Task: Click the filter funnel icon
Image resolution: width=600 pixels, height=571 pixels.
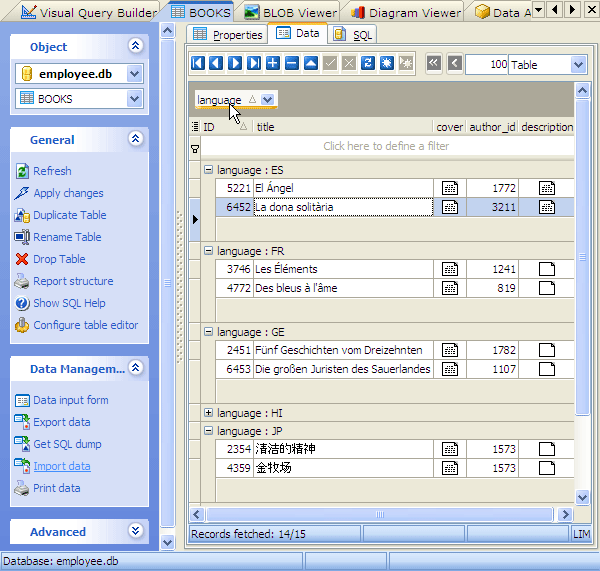Action: click(195, 149)
